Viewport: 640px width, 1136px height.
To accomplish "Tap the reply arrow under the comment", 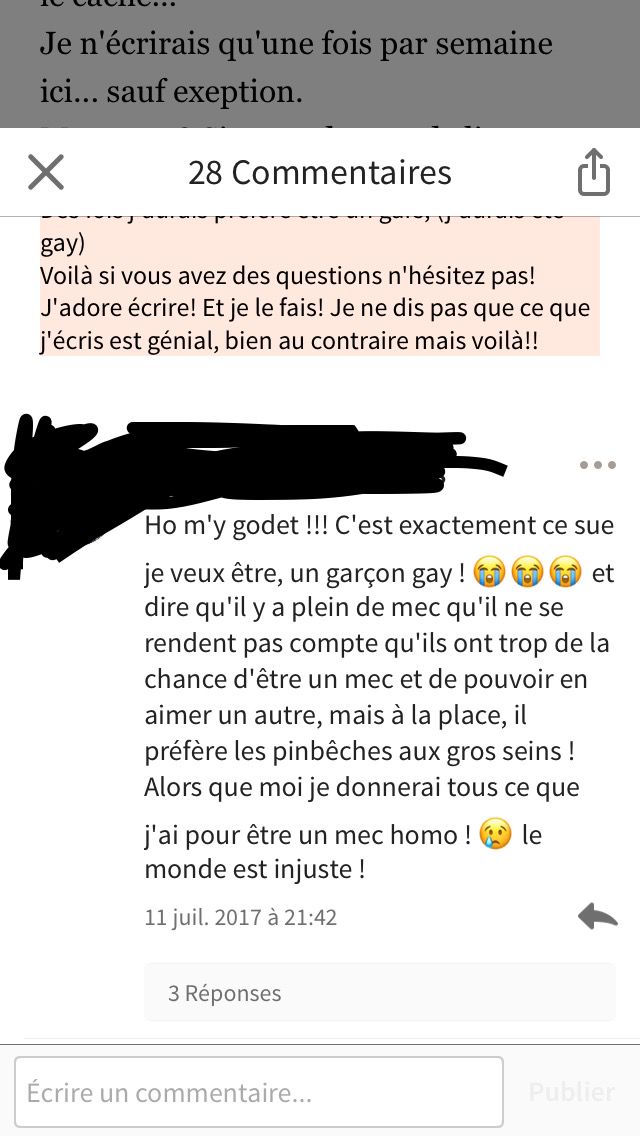I will point(598,916).
